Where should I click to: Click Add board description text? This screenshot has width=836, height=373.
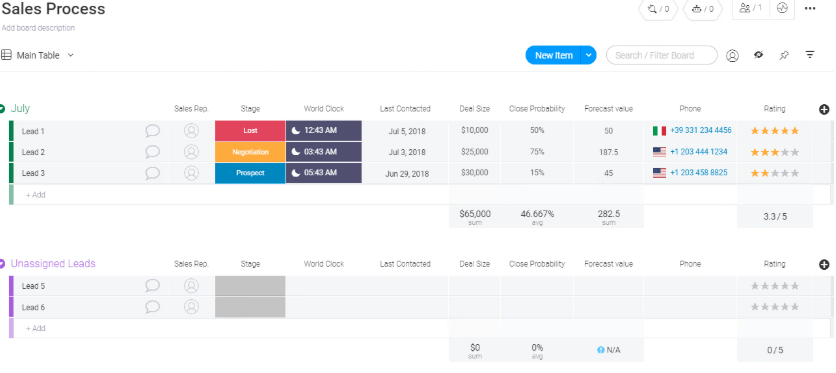point(38,28)
